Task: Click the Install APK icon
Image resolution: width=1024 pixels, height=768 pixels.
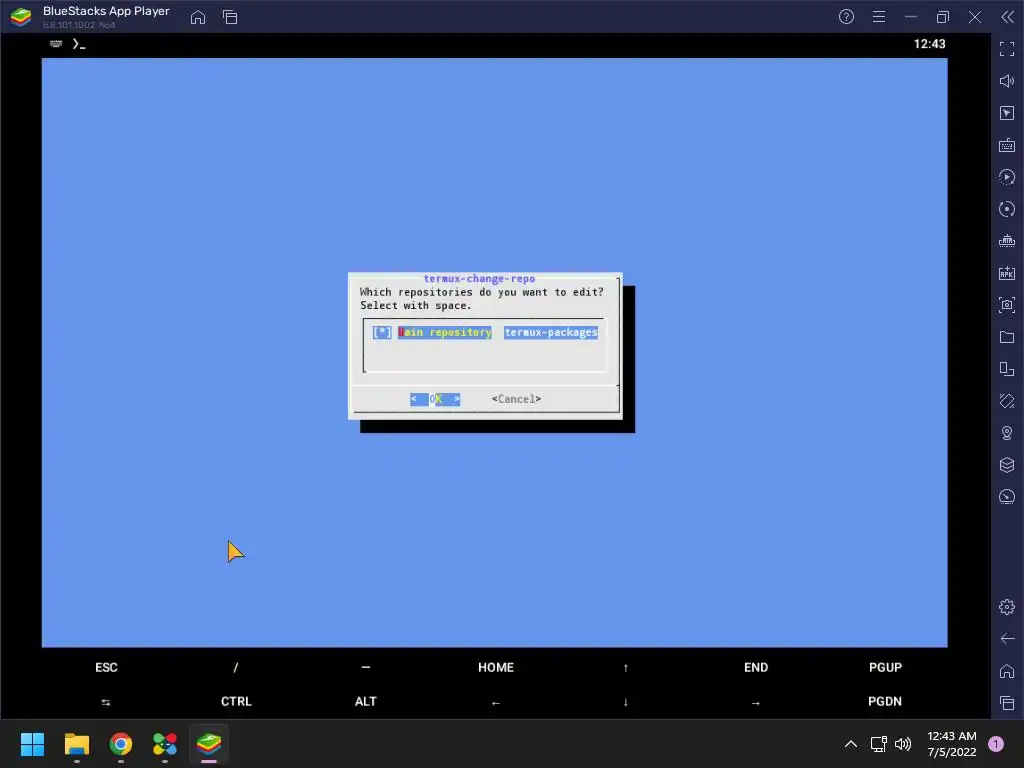Action: [x=1007, y=273]
